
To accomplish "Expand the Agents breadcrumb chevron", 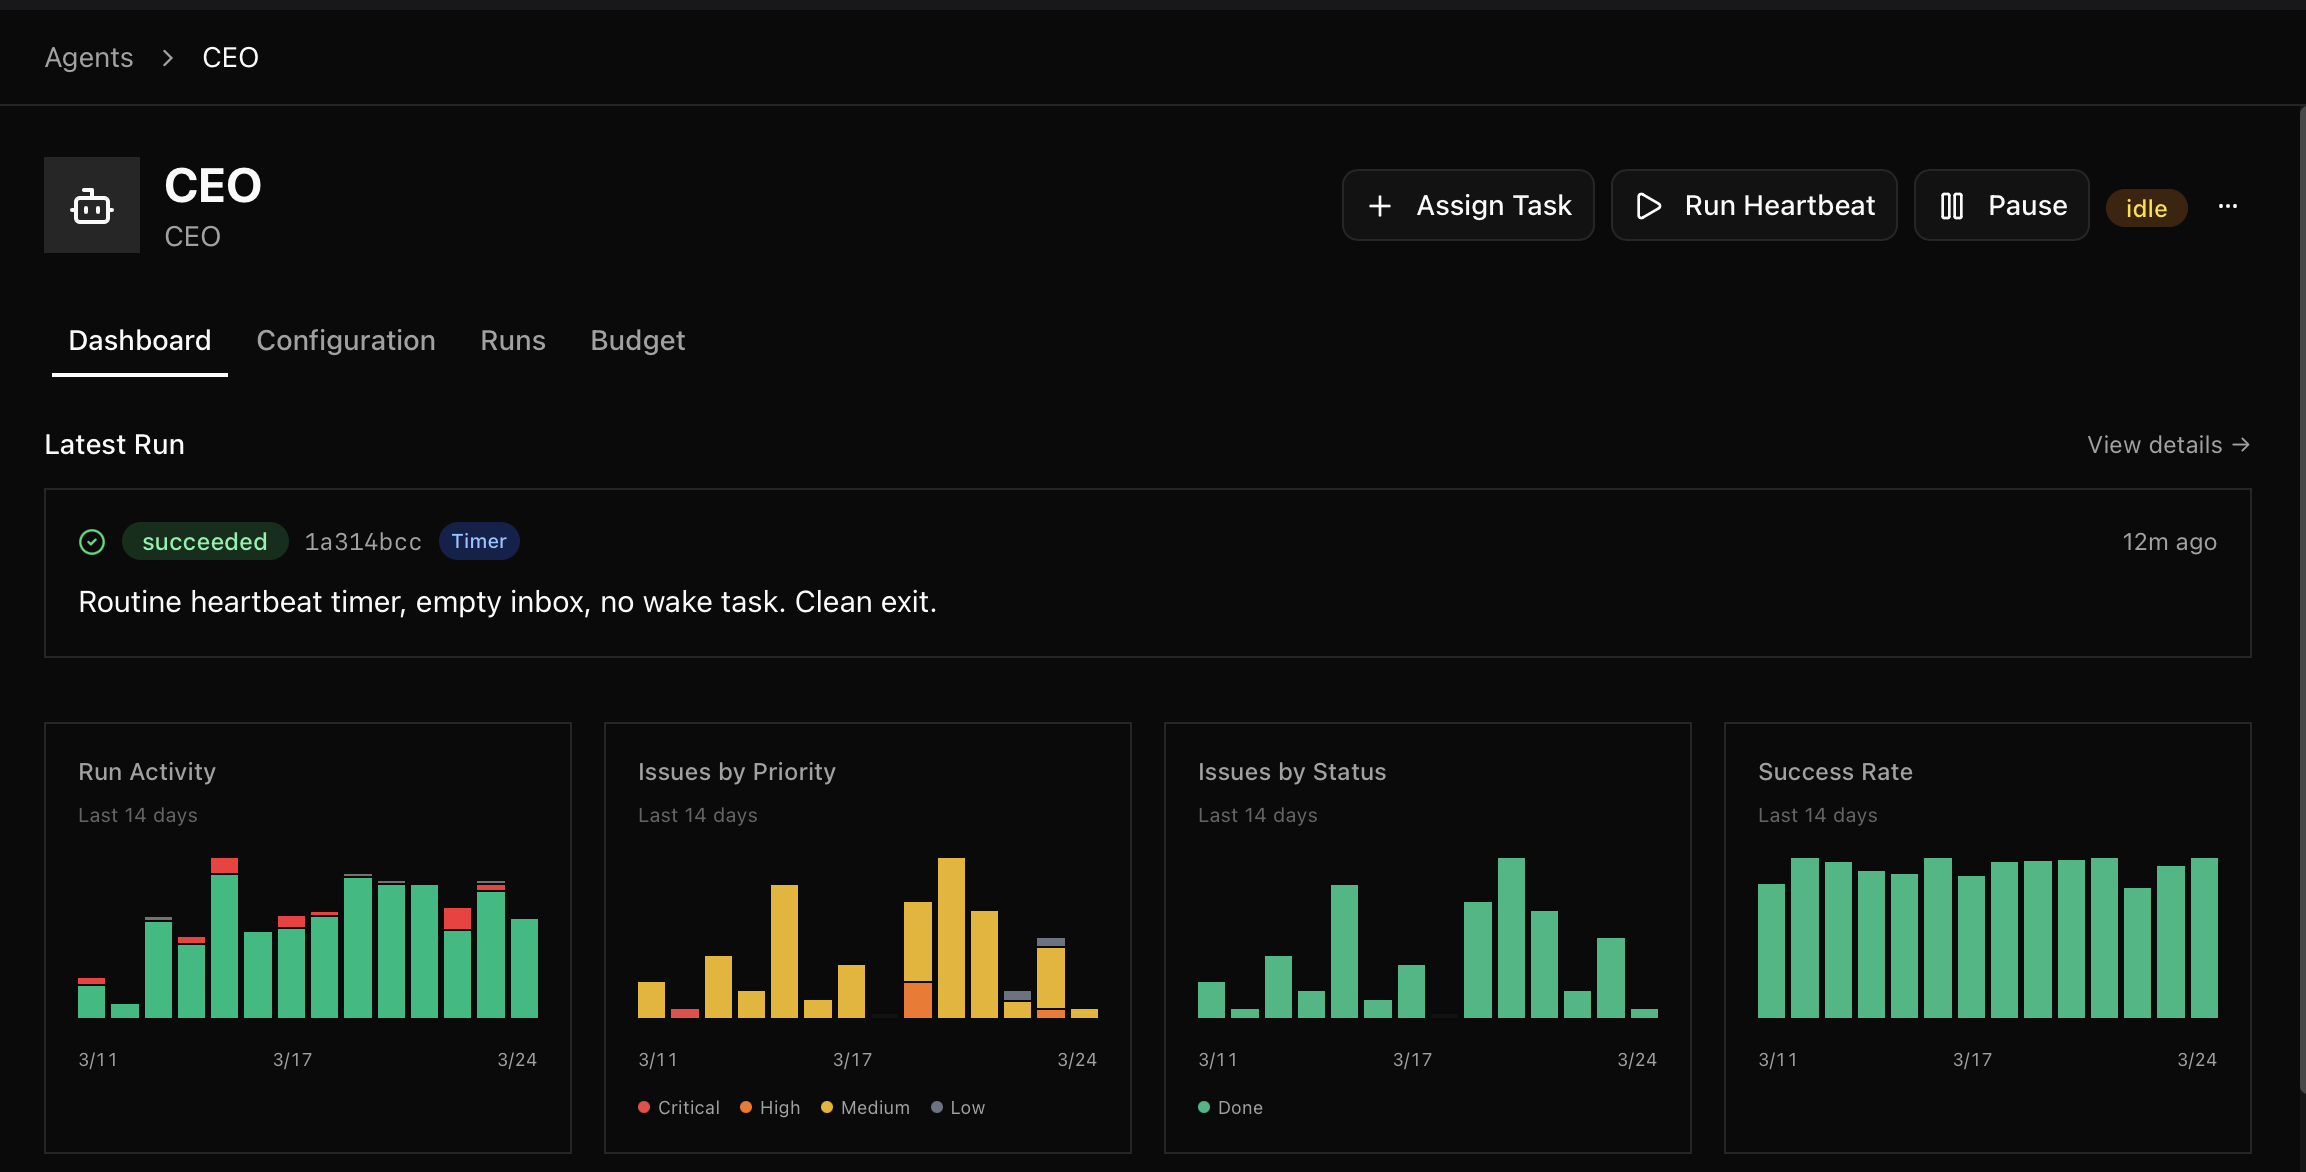I will (x=168, y=57).
